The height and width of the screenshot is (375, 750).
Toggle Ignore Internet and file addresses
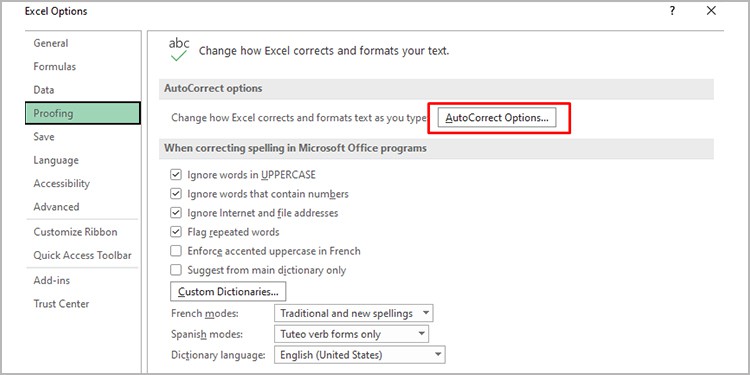coord(176,213)
